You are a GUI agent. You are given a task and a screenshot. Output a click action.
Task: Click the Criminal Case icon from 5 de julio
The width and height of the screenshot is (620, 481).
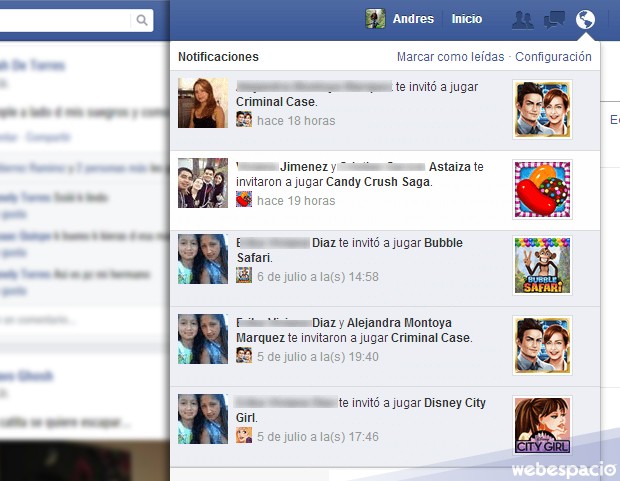pyautogui.click(x=542, y=345)
